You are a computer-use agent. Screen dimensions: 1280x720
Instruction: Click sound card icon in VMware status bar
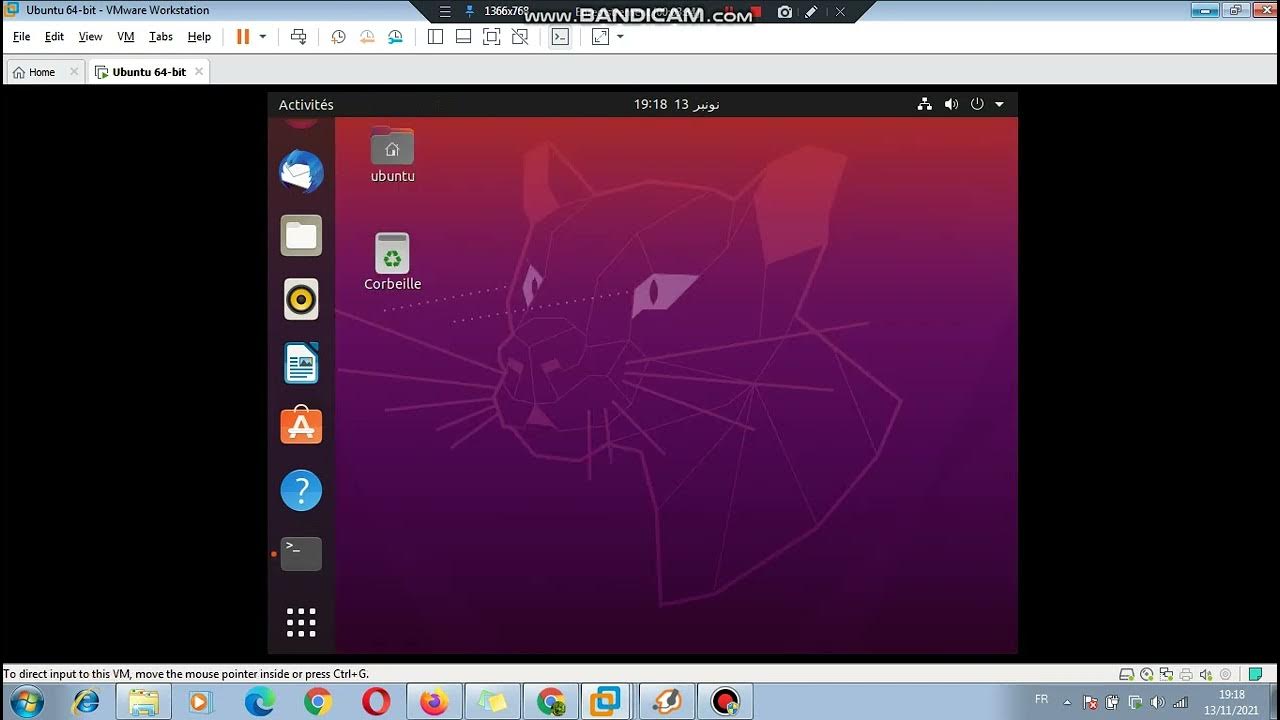1205,674
